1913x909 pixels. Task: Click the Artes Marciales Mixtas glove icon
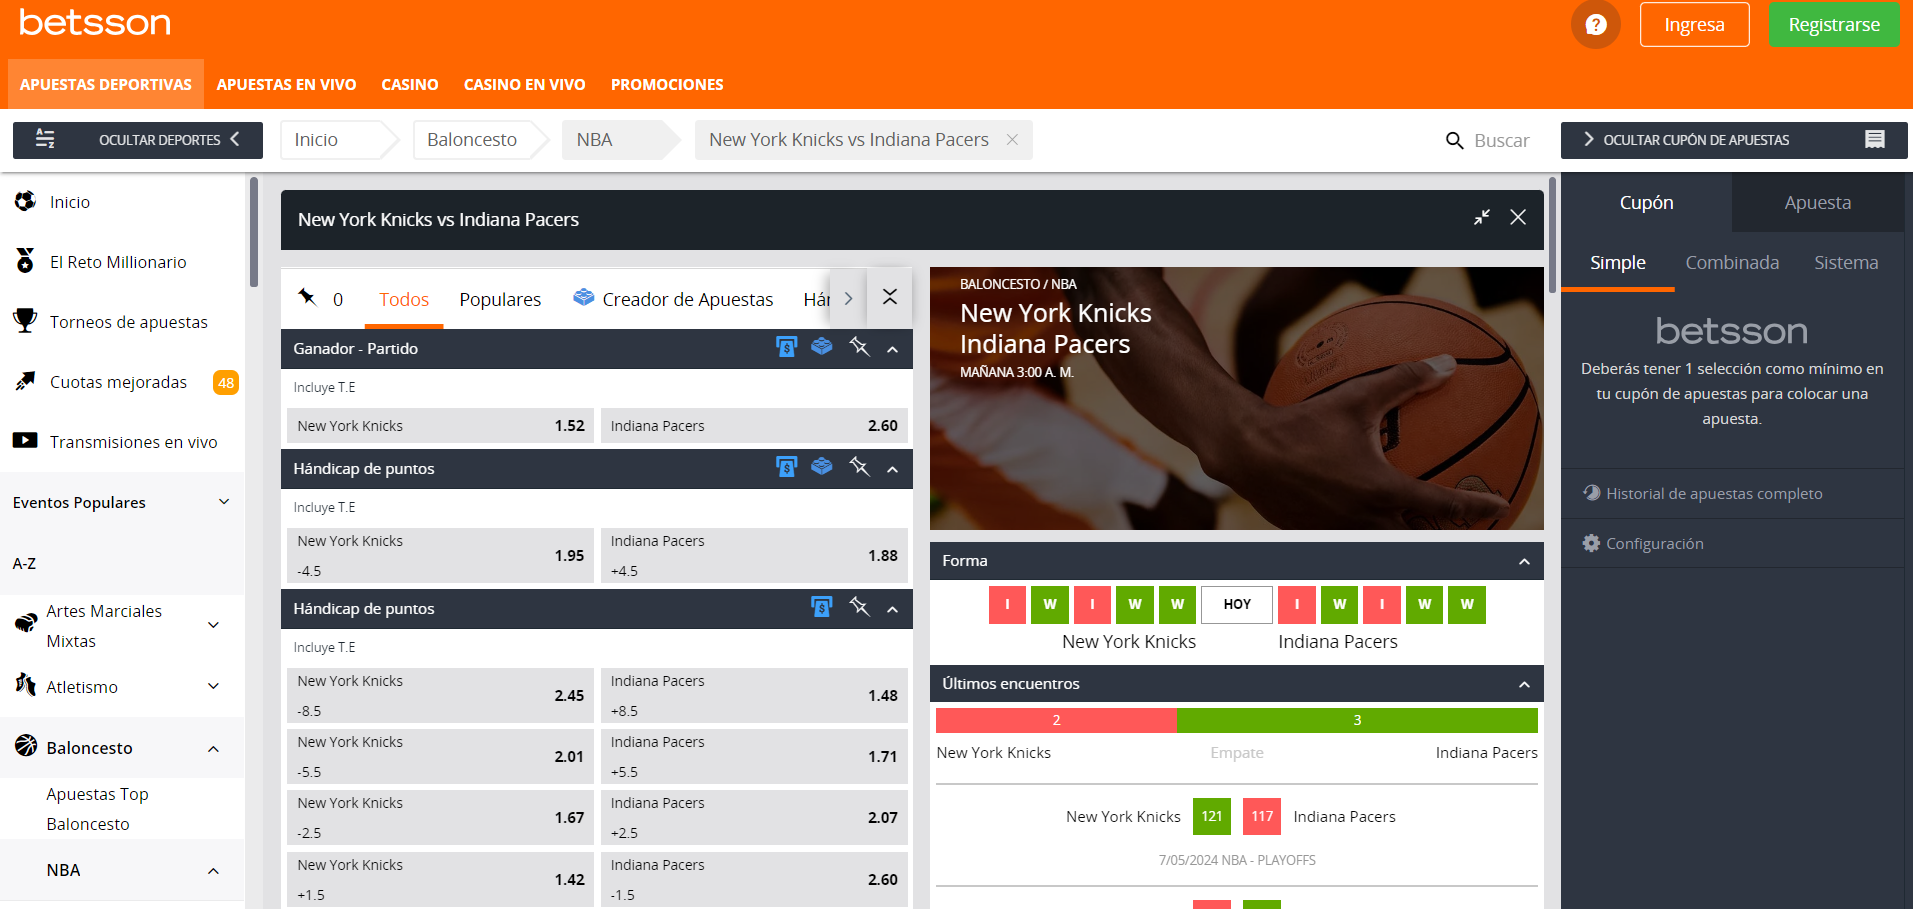[x=26, y=624]
